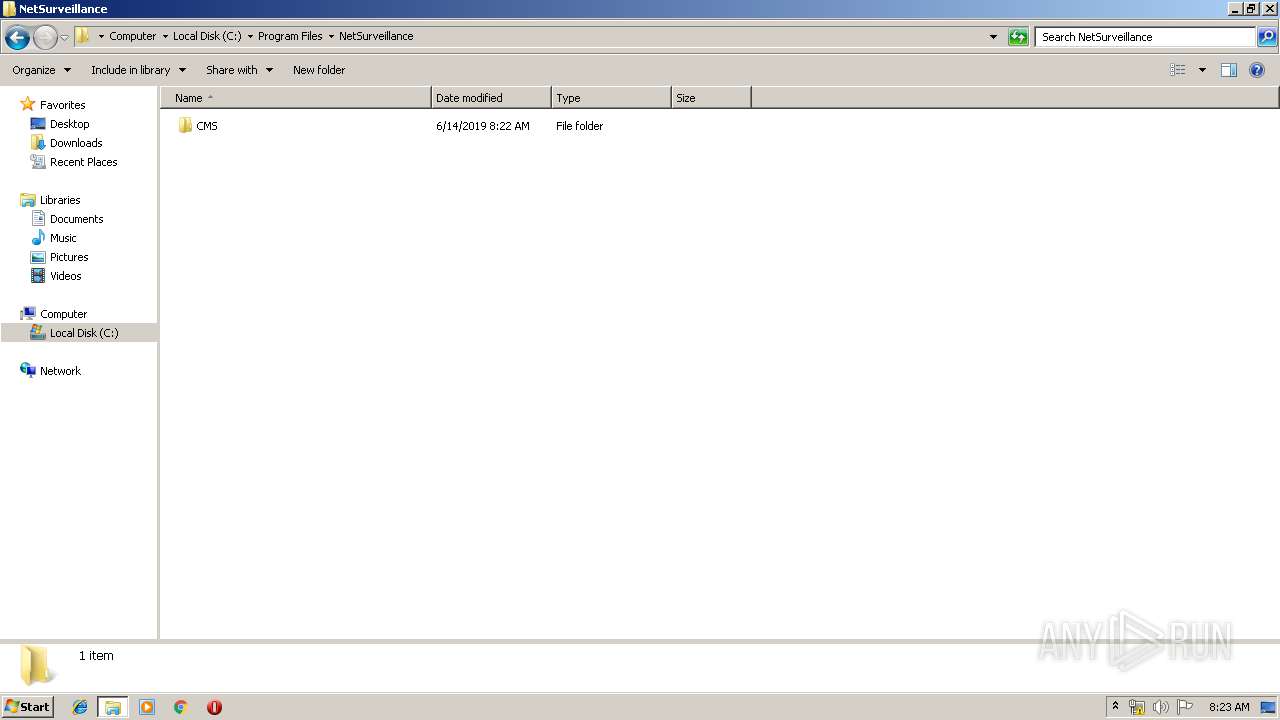This screenshot has height=720, width=1280.
Task: Expand the arrow after Computer in breadcrumb
Action: coord(165,36)
